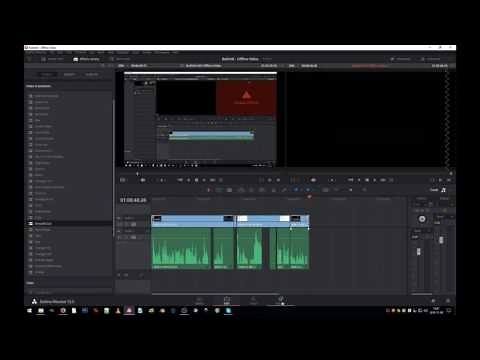The height and width of the screenshot is (360, 480).
Task: Switch to the Color page tab
Action: [x=253, y=300]
